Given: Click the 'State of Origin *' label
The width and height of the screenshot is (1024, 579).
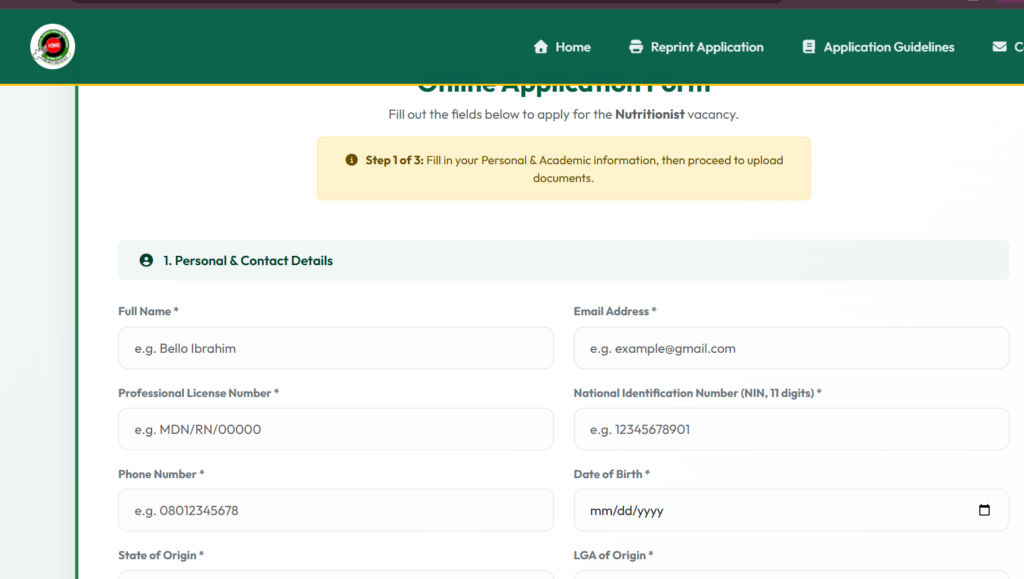Looking at the screenshot, I should (161, 555).
